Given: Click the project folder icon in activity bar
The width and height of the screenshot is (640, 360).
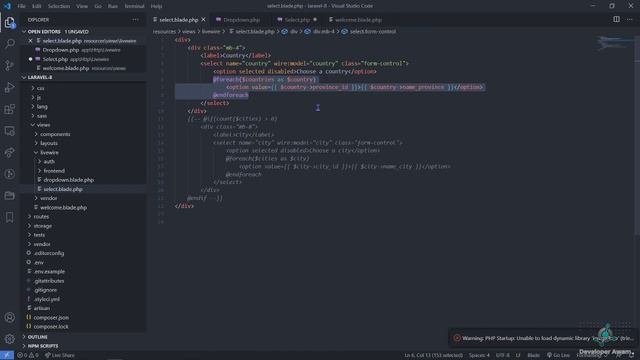Looking at the screenshot, I should pos(9,196).
